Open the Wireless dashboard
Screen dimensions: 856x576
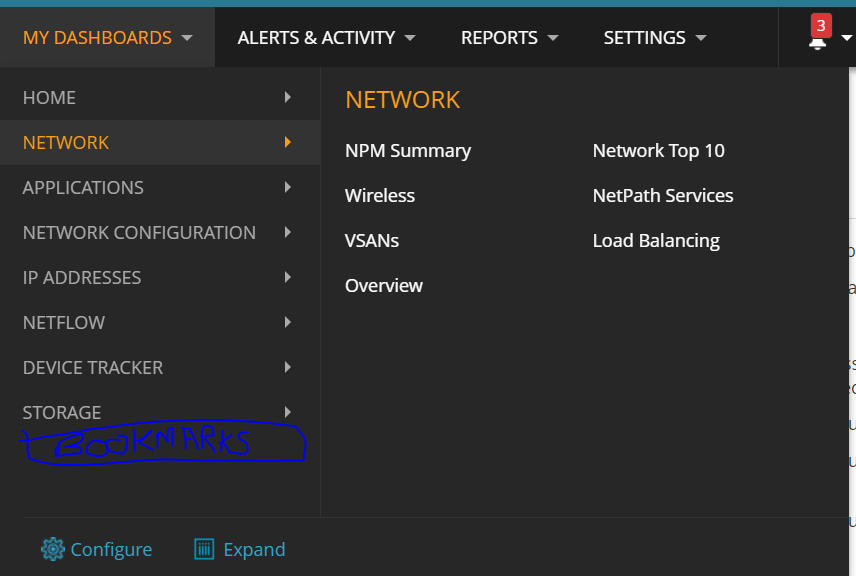(380, 195)
